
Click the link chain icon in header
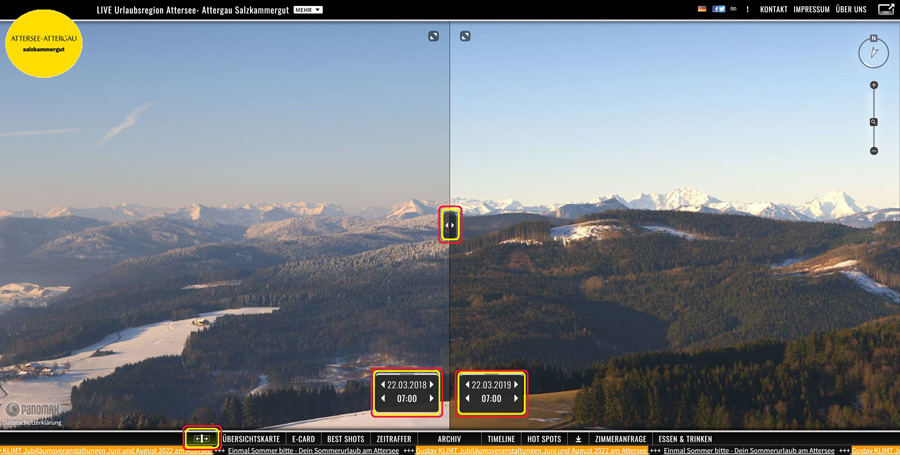tap(733, 9)
